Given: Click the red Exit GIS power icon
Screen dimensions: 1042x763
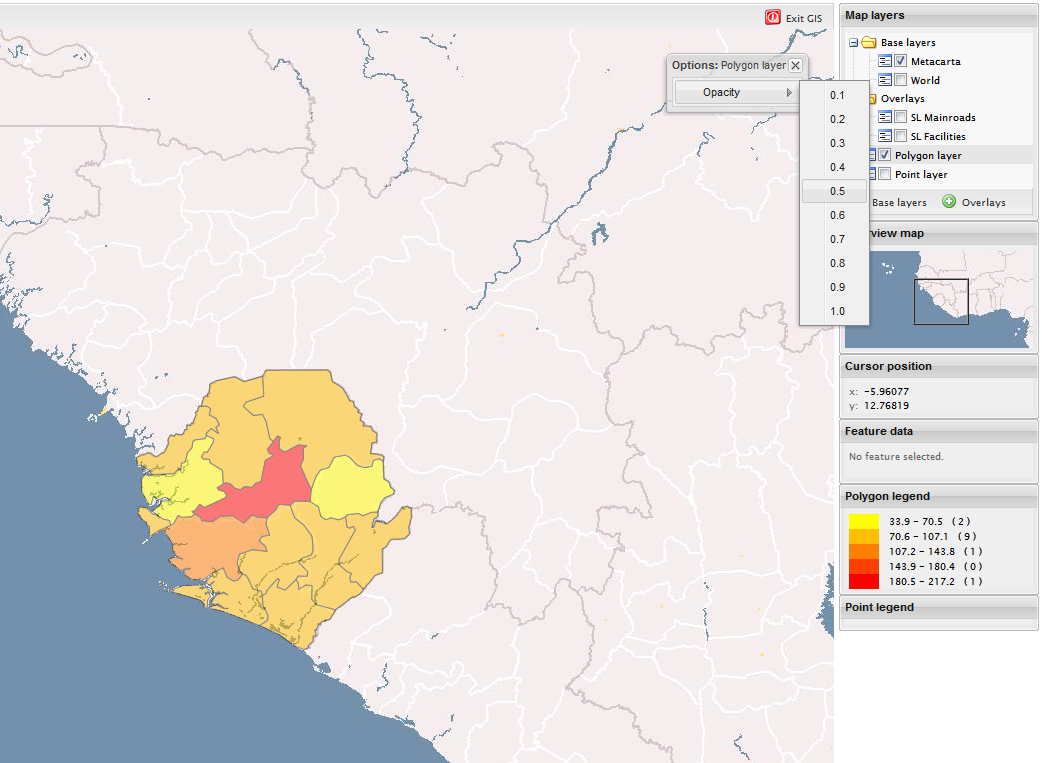Looking at the screenshot, I should 772,17.
